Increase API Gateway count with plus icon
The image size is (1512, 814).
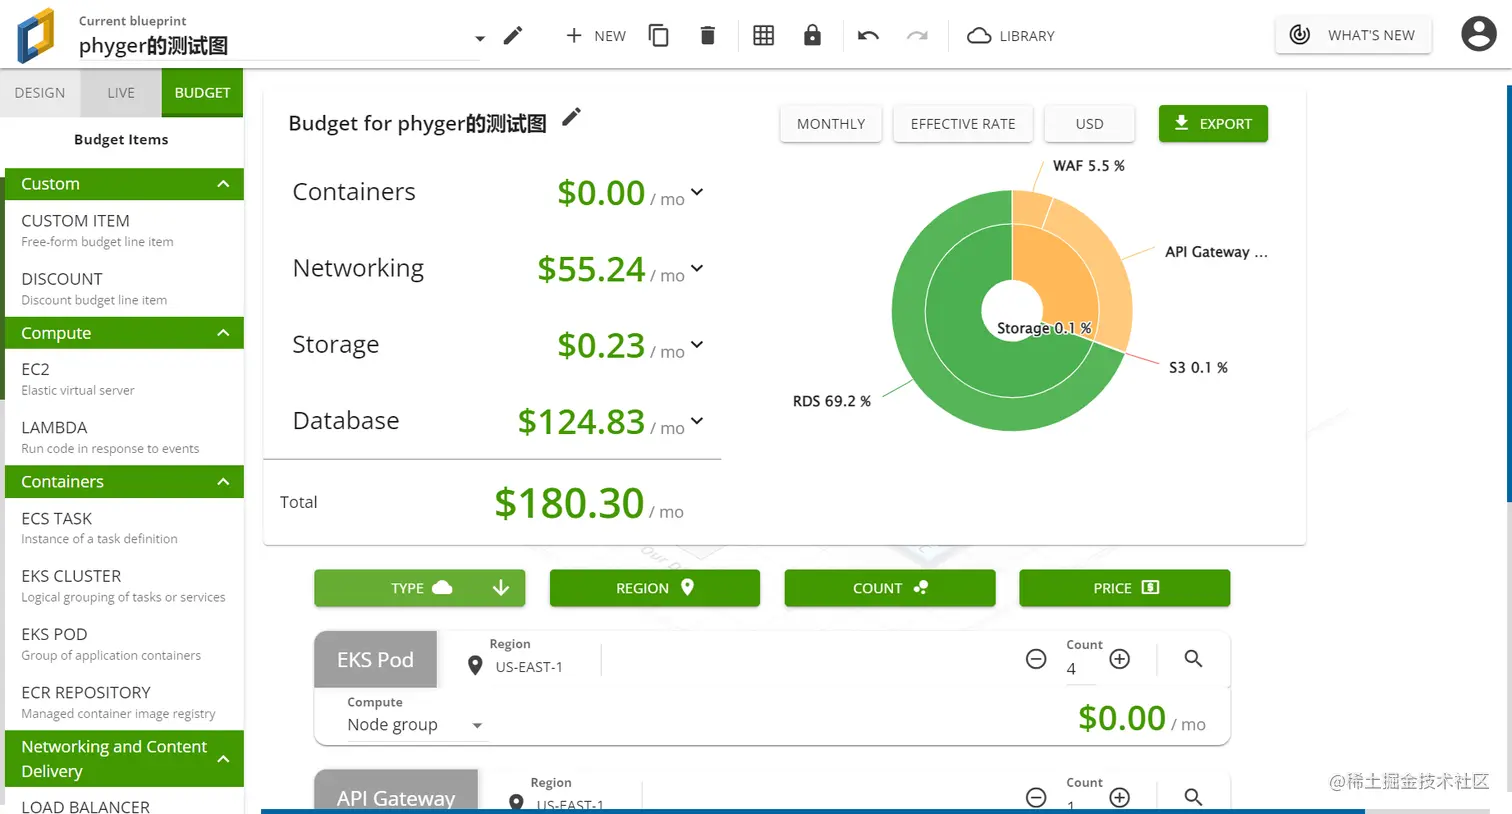[x=1120, y=797]
